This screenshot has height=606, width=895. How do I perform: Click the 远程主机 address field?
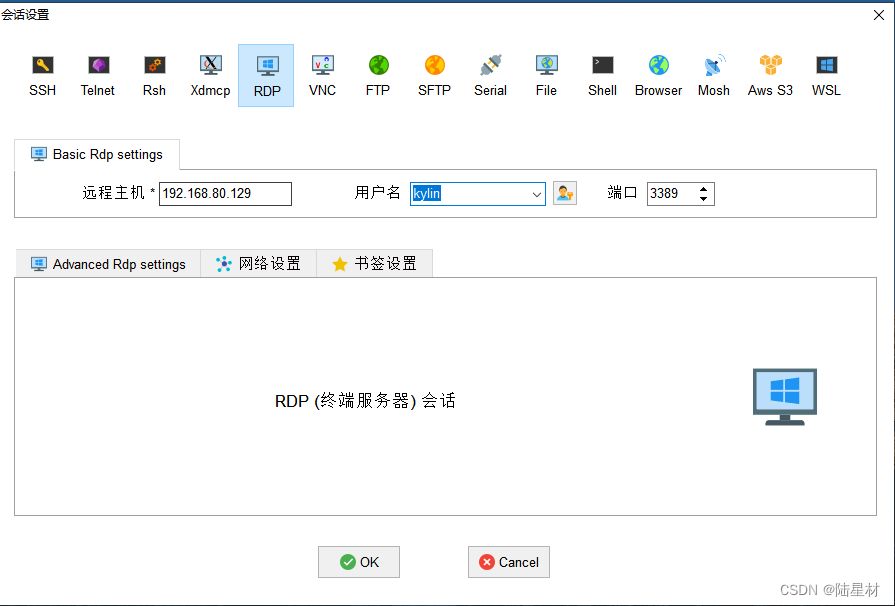click(x=225, y=193)
